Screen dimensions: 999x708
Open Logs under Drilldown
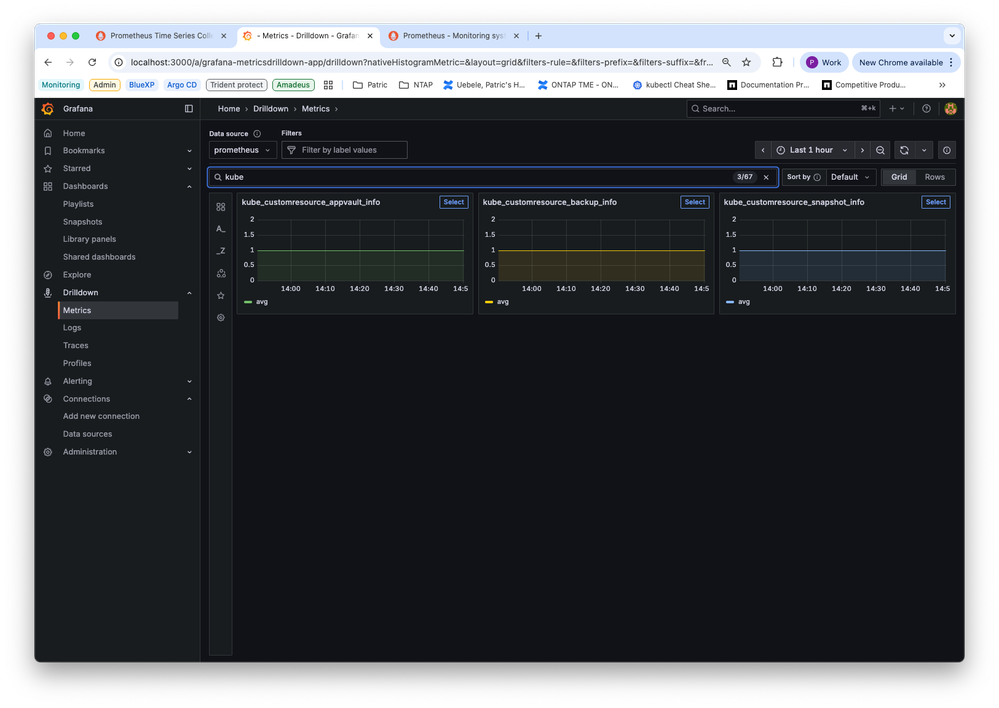[72, 328]
